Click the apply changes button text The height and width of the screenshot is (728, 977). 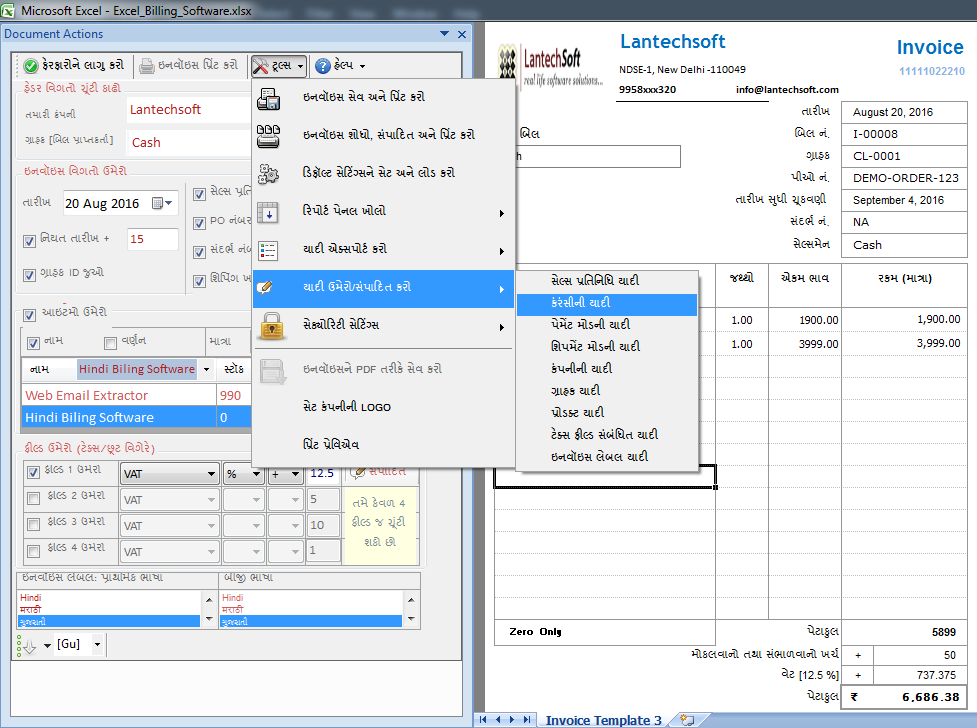pyautogui.click(x=82, y=65)
